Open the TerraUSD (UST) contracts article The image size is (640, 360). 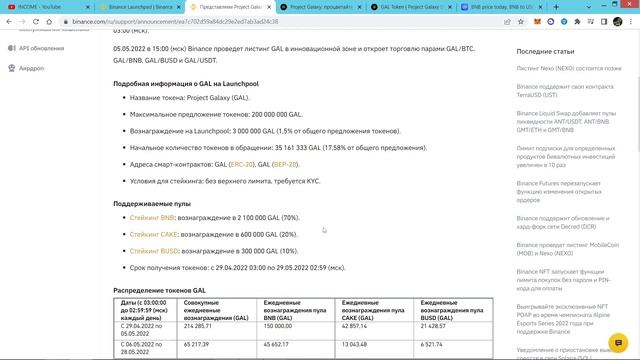pos(565,91)
